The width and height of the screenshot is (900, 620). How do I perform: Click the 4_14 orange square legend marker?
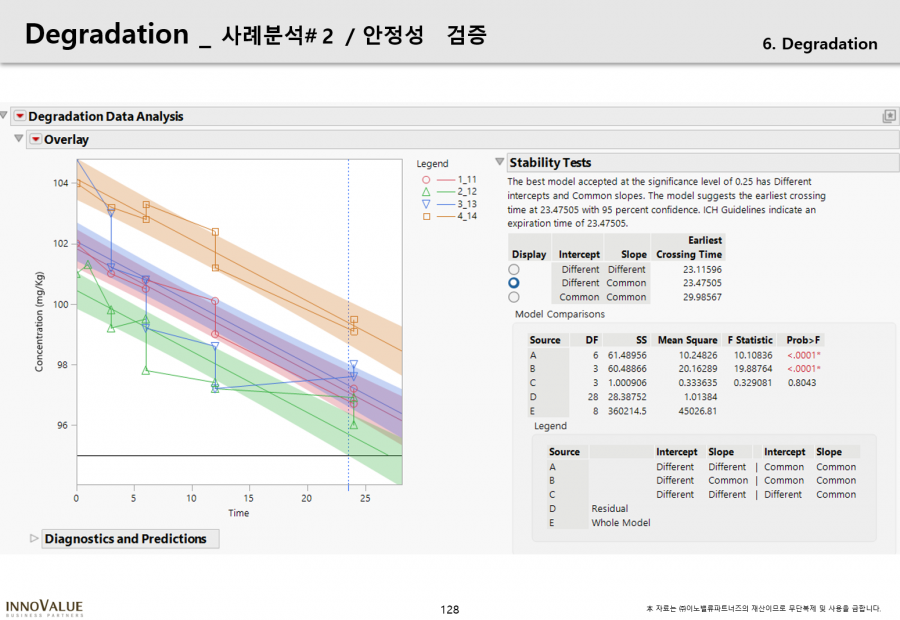426,216
